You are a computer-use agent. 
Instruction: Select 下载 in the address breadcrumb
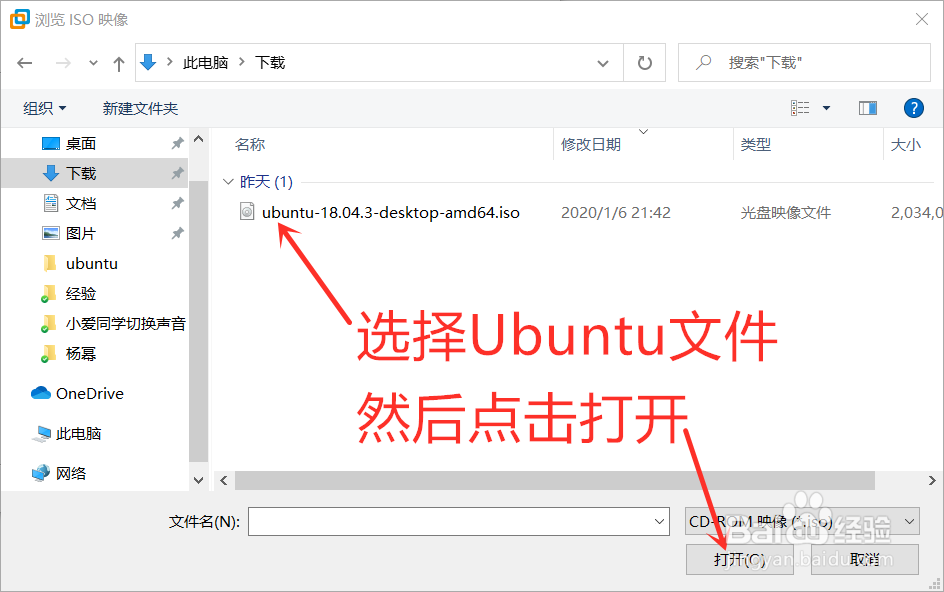pos(270,62)
